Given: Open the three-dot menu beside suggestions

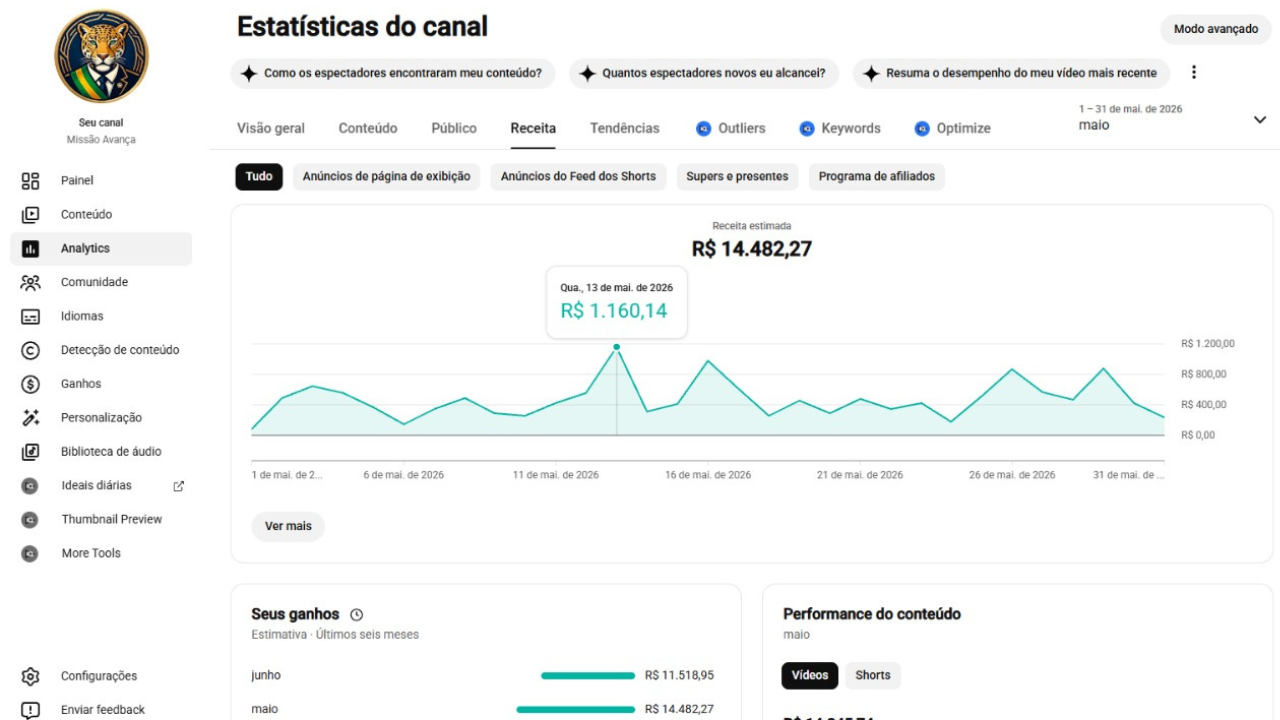Looking at the screenshot, I should point(1193,73).
